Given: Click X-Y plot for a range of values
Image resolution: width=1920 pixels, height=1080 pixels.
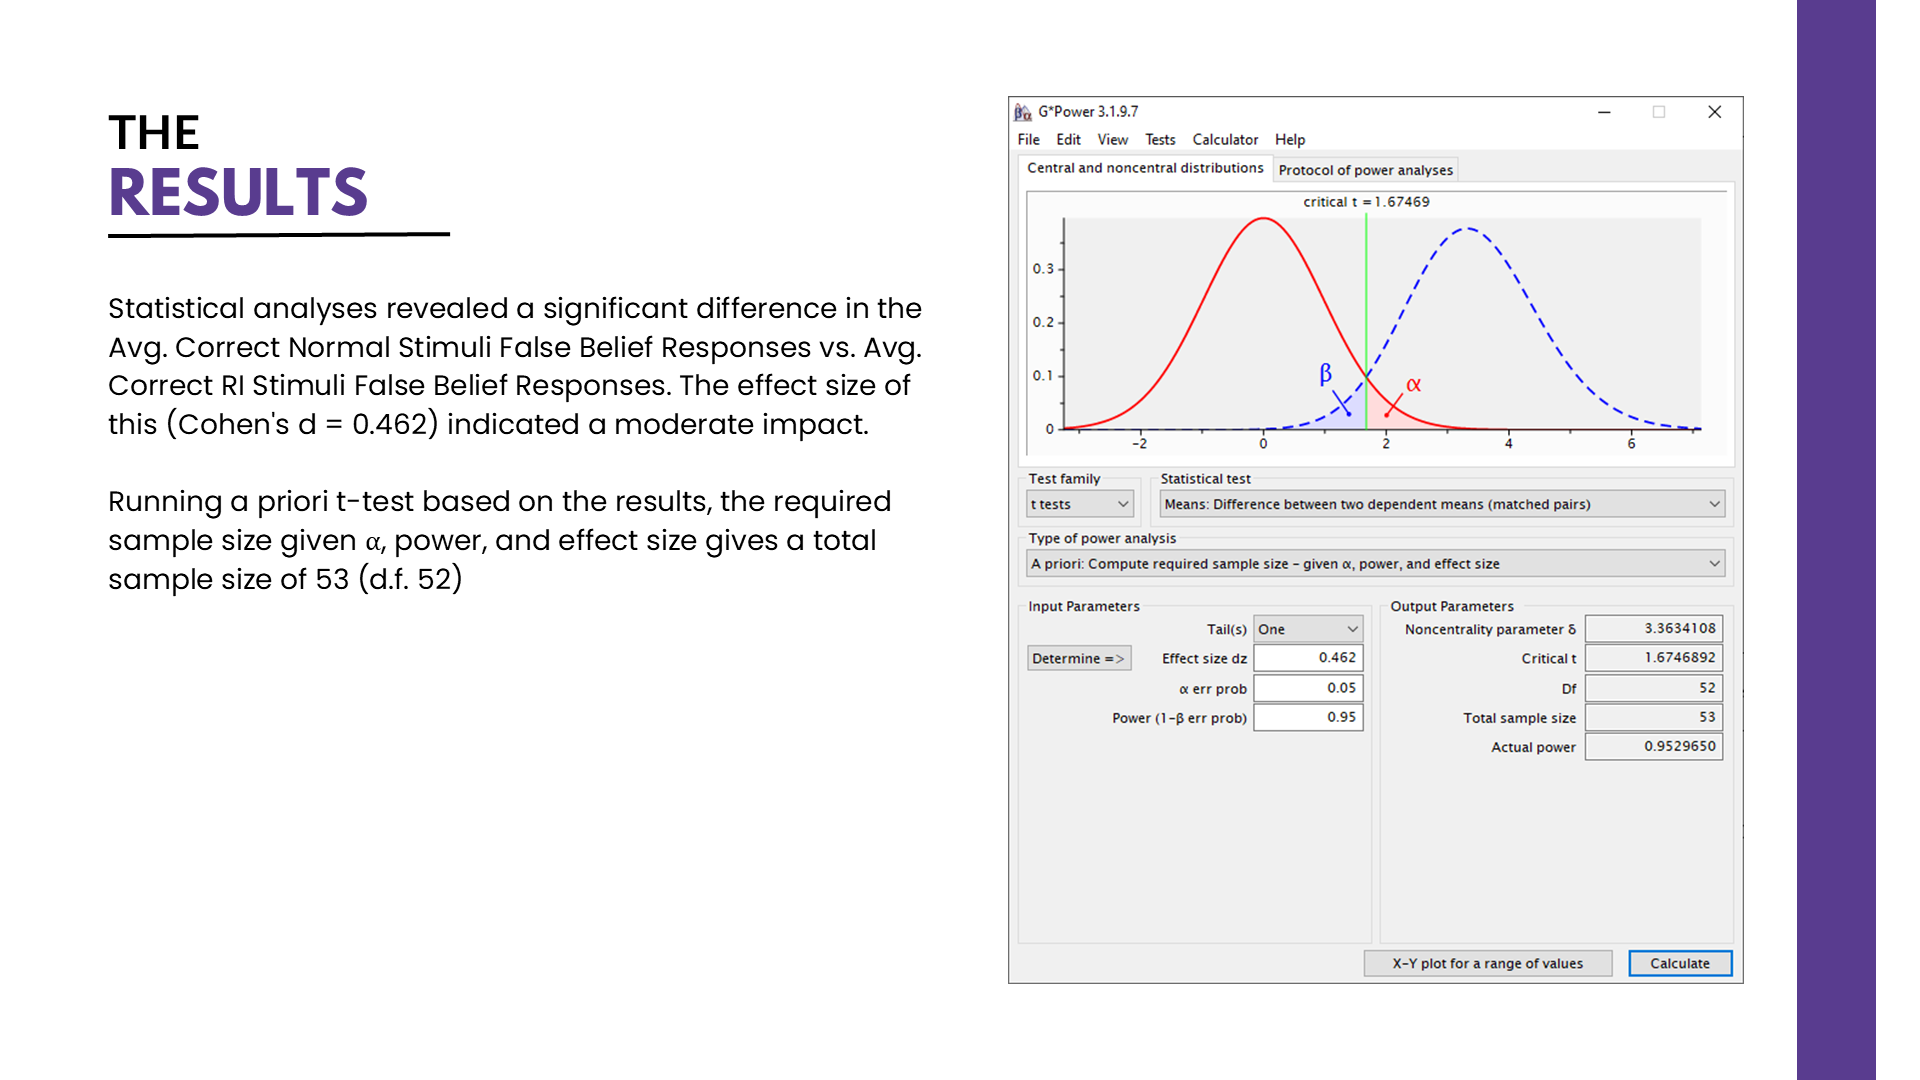Looking at the screenshot, I should [1487, 963].
